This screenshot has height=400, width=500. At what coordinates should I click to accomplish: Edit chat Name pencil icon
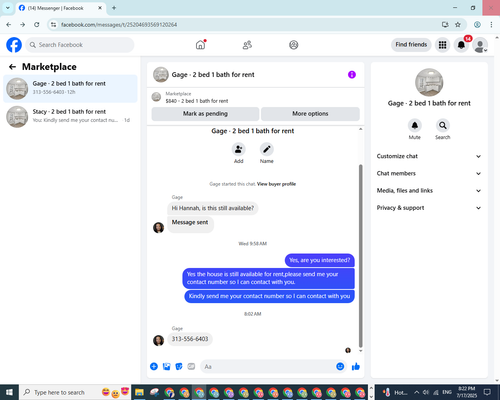267,149
